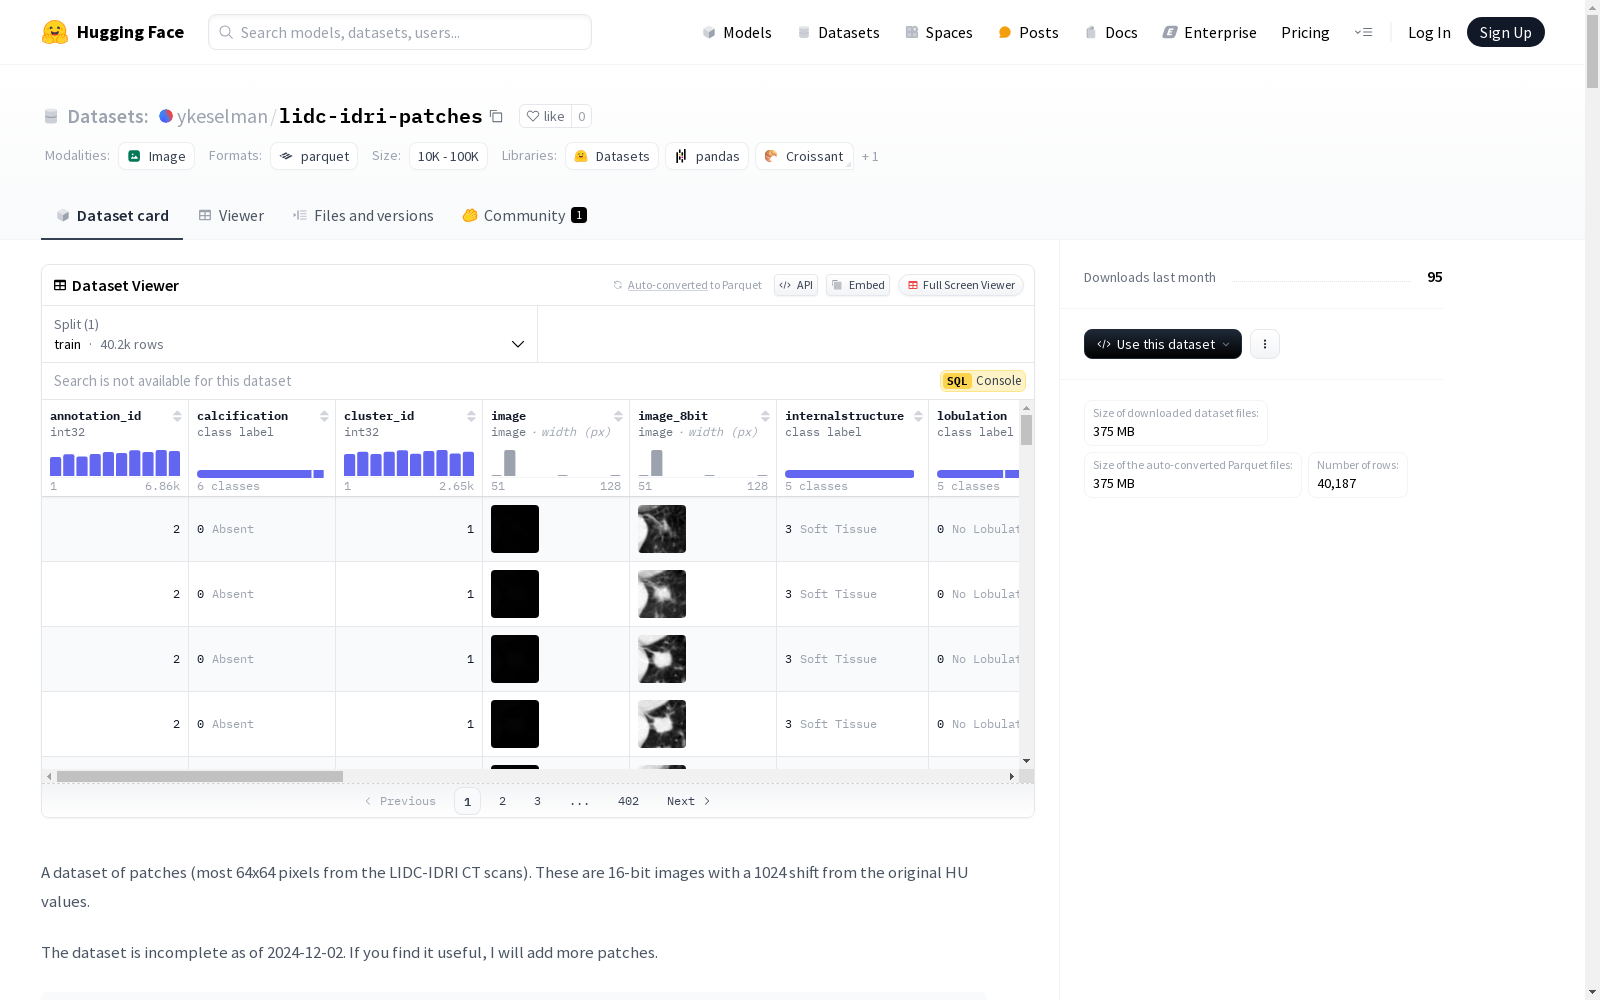Click the search models input field

[x=400, y=32]
